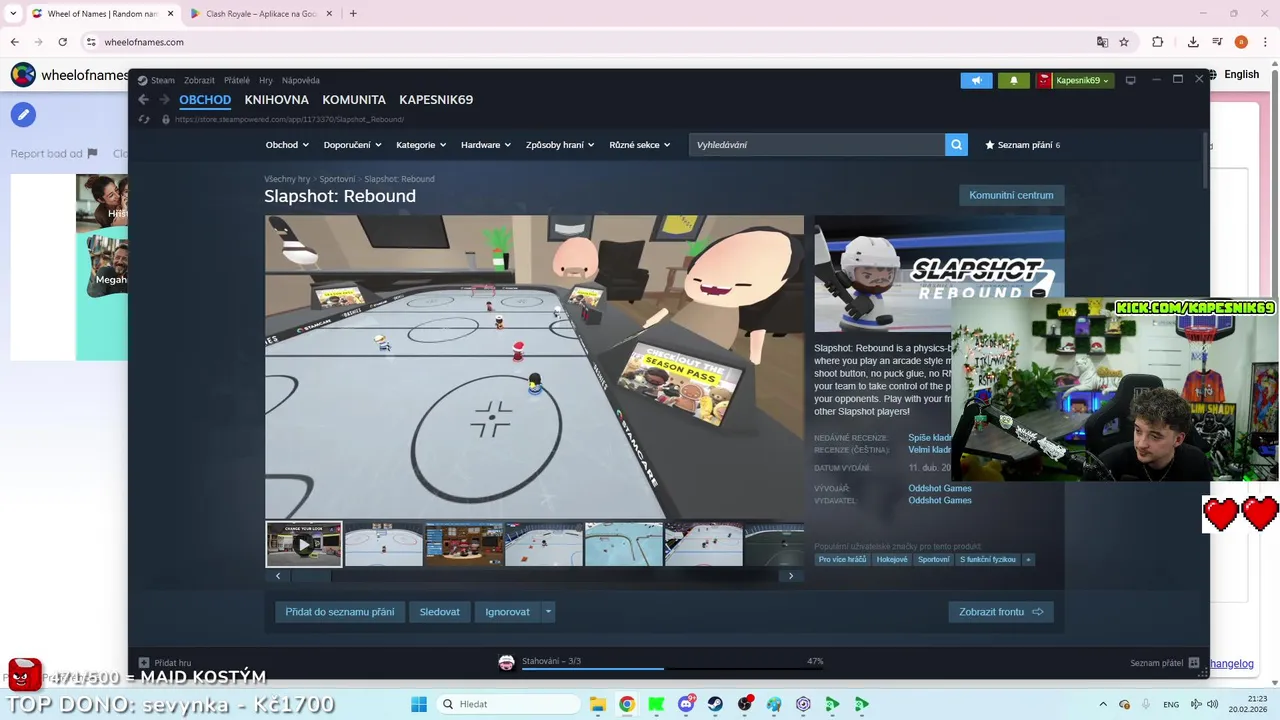Click the Steam store search magnifier button
This screenshot has height=720, width=1280.
coord(957,145)
